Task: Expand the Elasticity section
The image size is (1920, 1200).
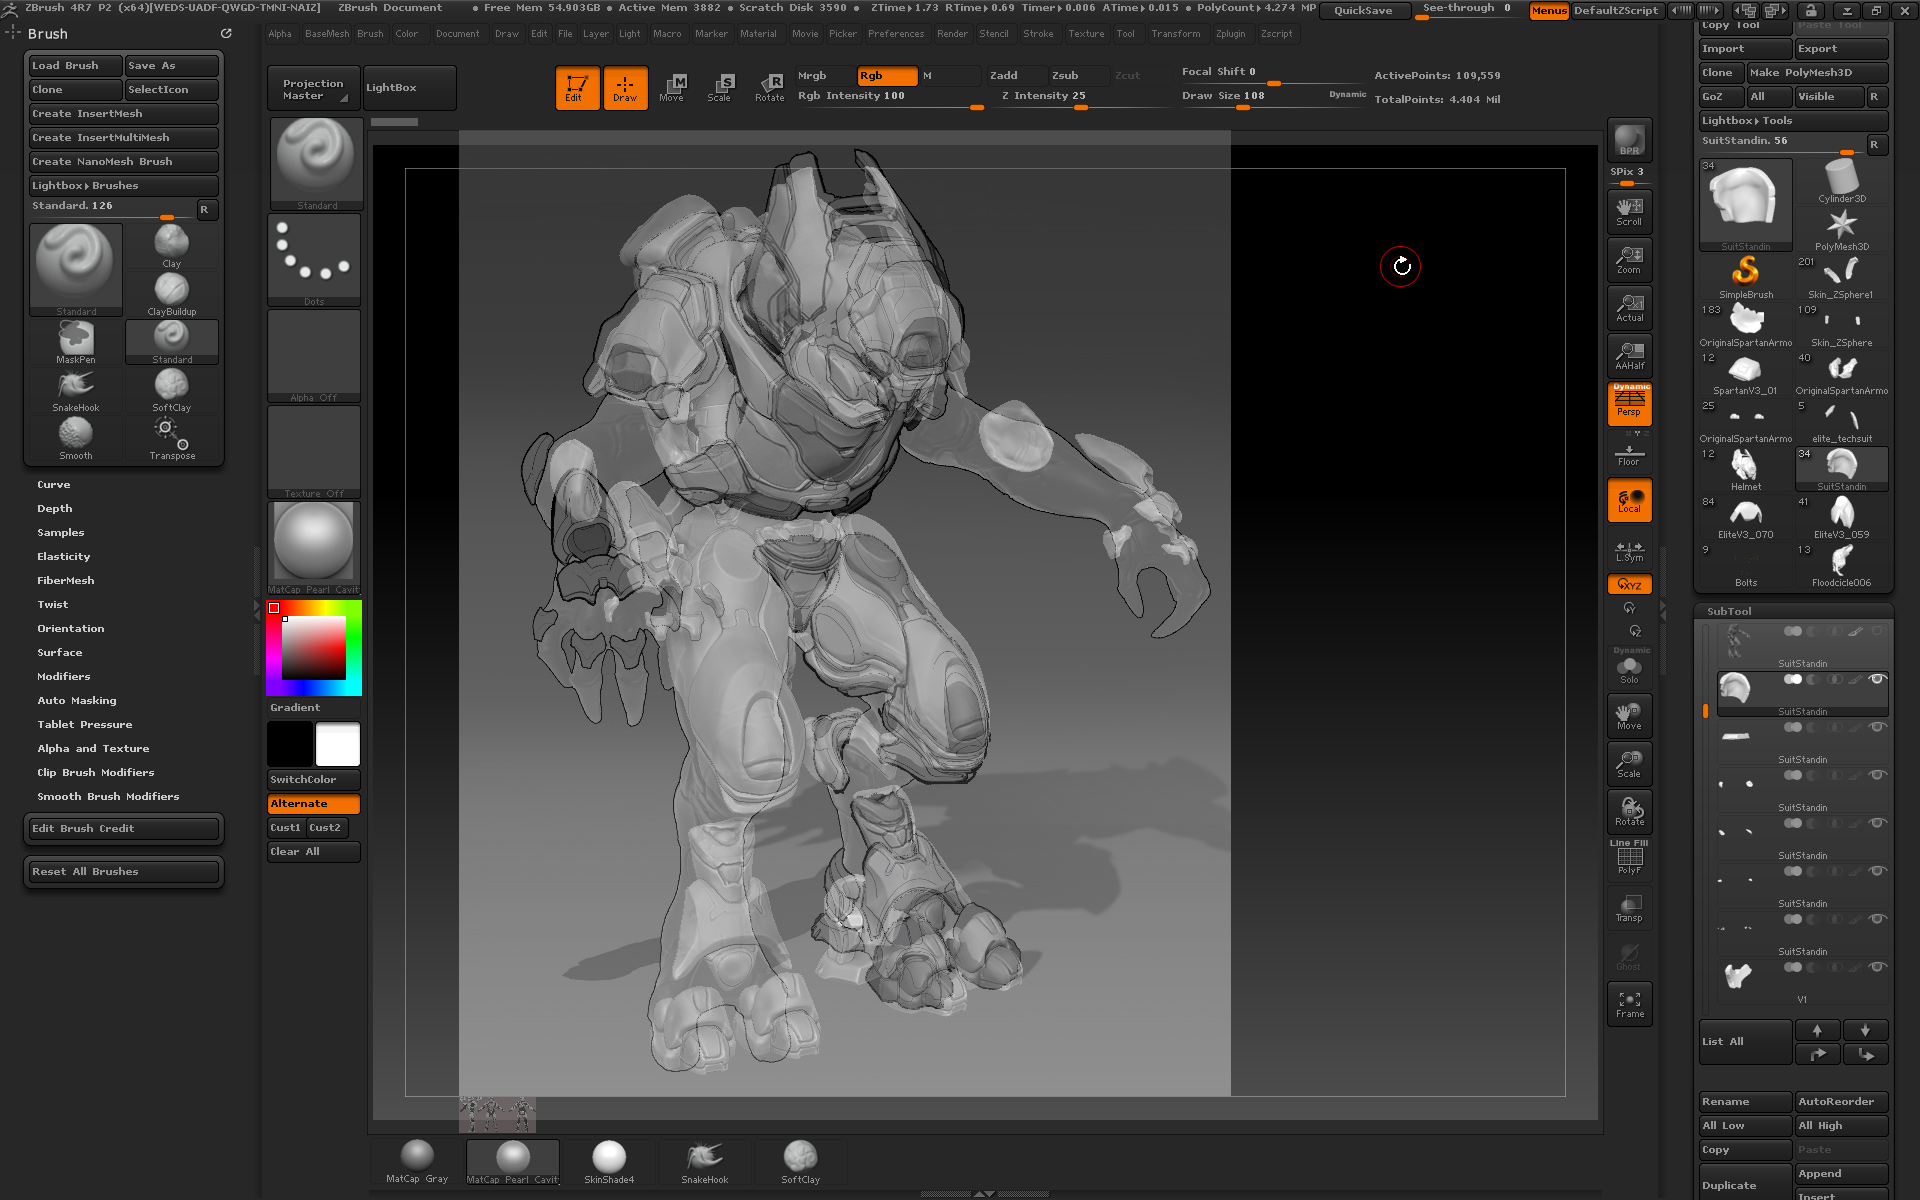Action: (63, 556)
